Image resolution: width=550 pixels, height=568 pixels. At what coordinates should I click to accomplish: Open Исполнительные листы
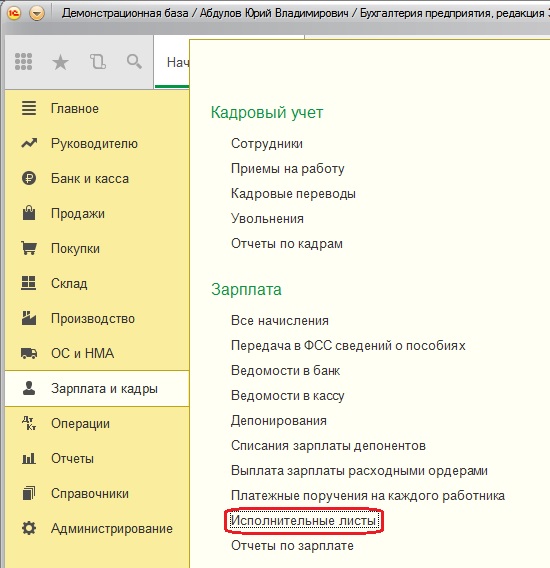click(x=304, y=521)
